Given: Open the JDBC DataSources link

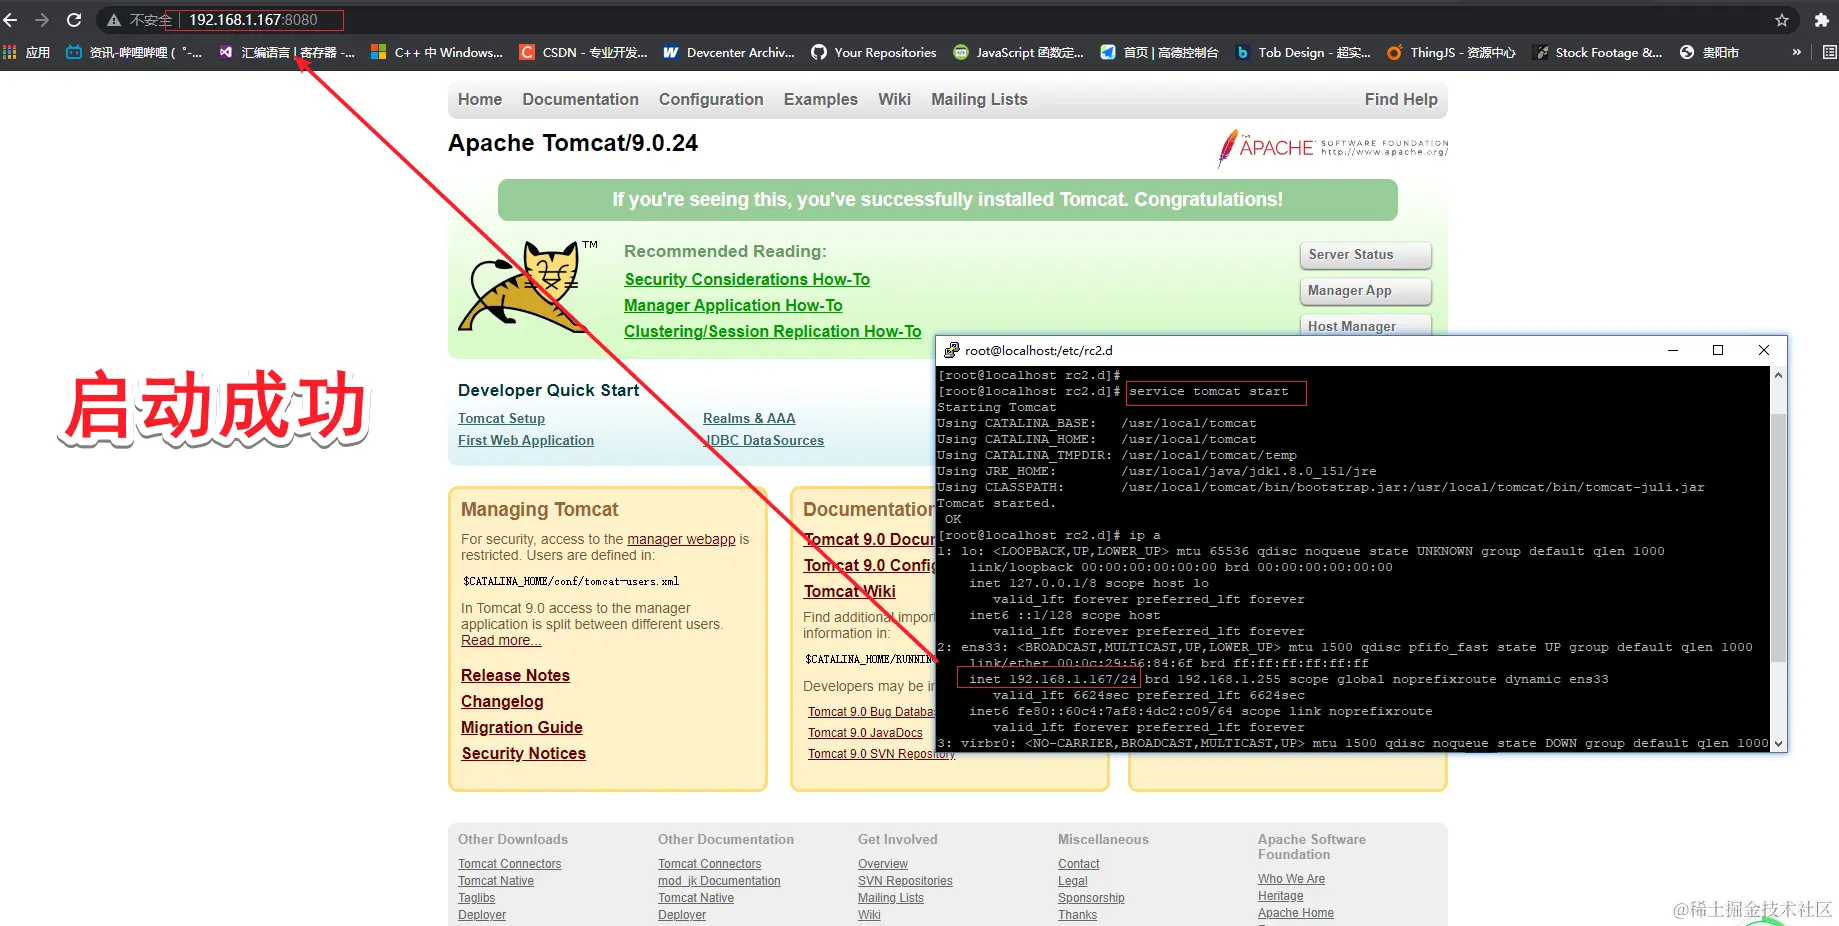Looking at the screenshot, I should click(x=763, y=440).
